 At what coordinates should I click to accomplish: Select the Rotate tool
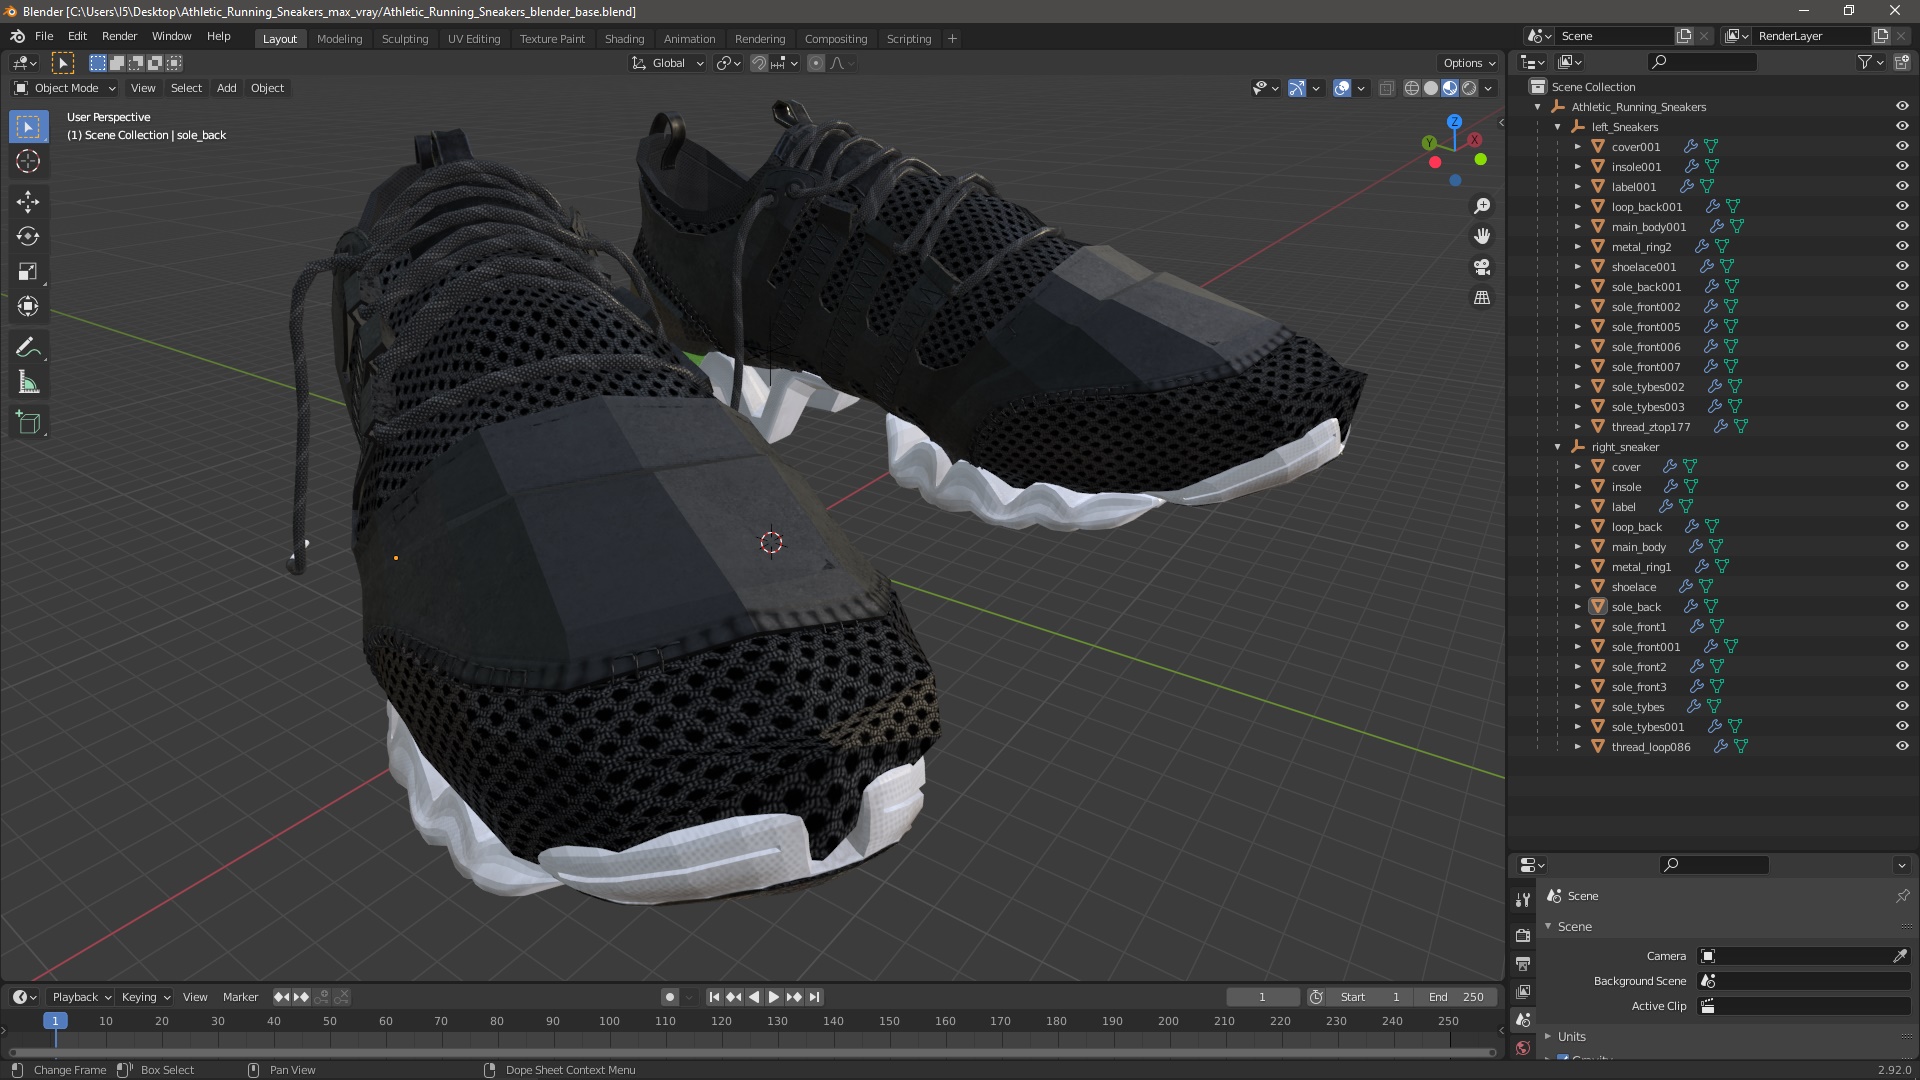[x=28, y=237]
